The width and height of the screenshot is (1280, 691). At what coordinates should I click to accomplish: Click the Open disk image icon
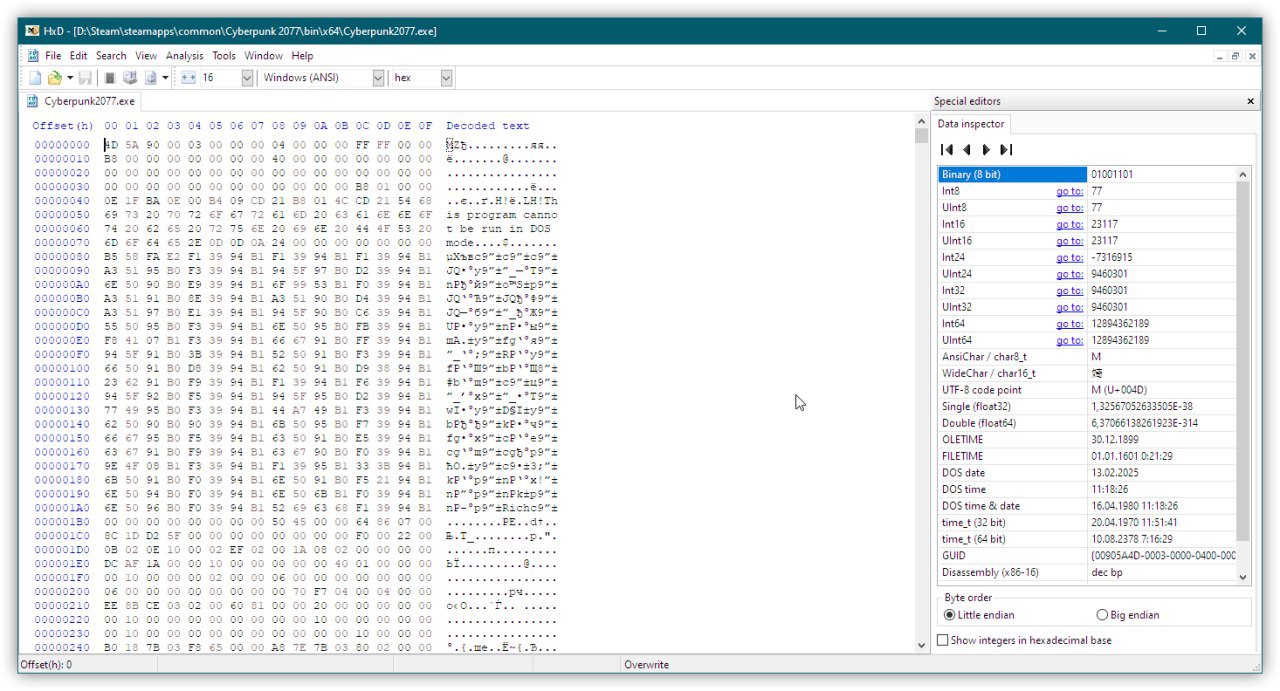click(x=150, y=77)
